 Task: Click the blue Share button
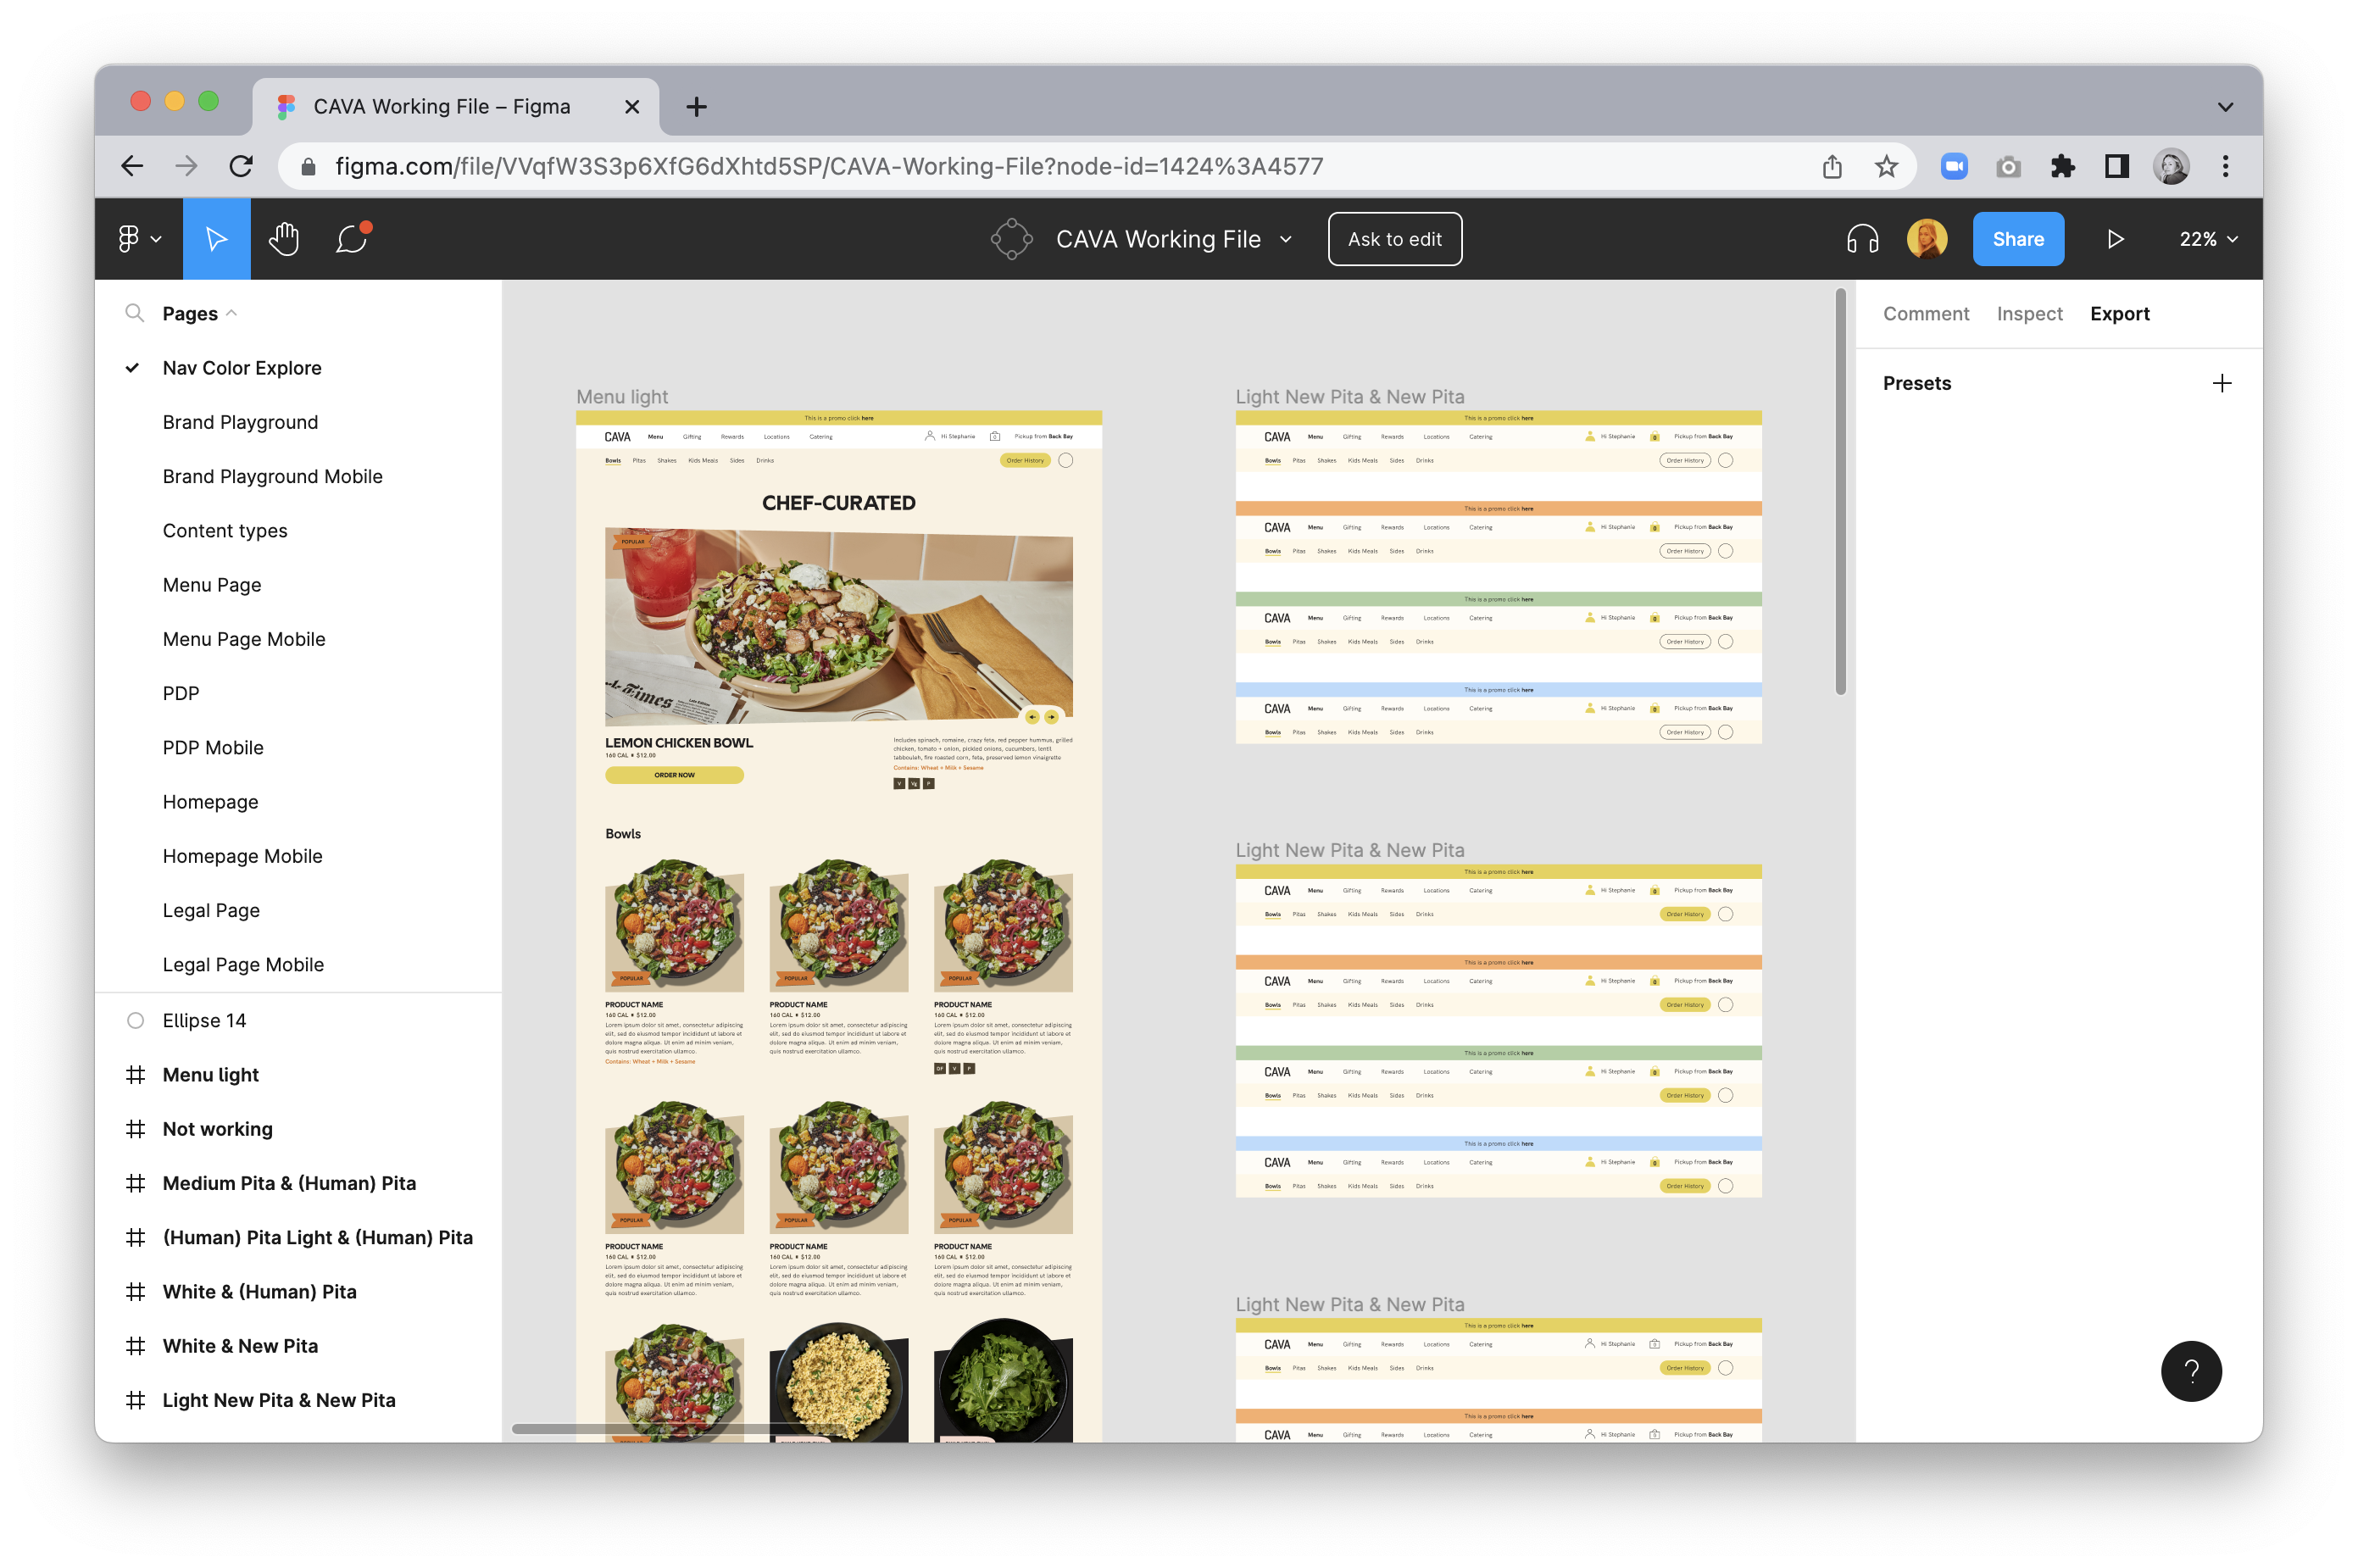tap(2017, 239)
